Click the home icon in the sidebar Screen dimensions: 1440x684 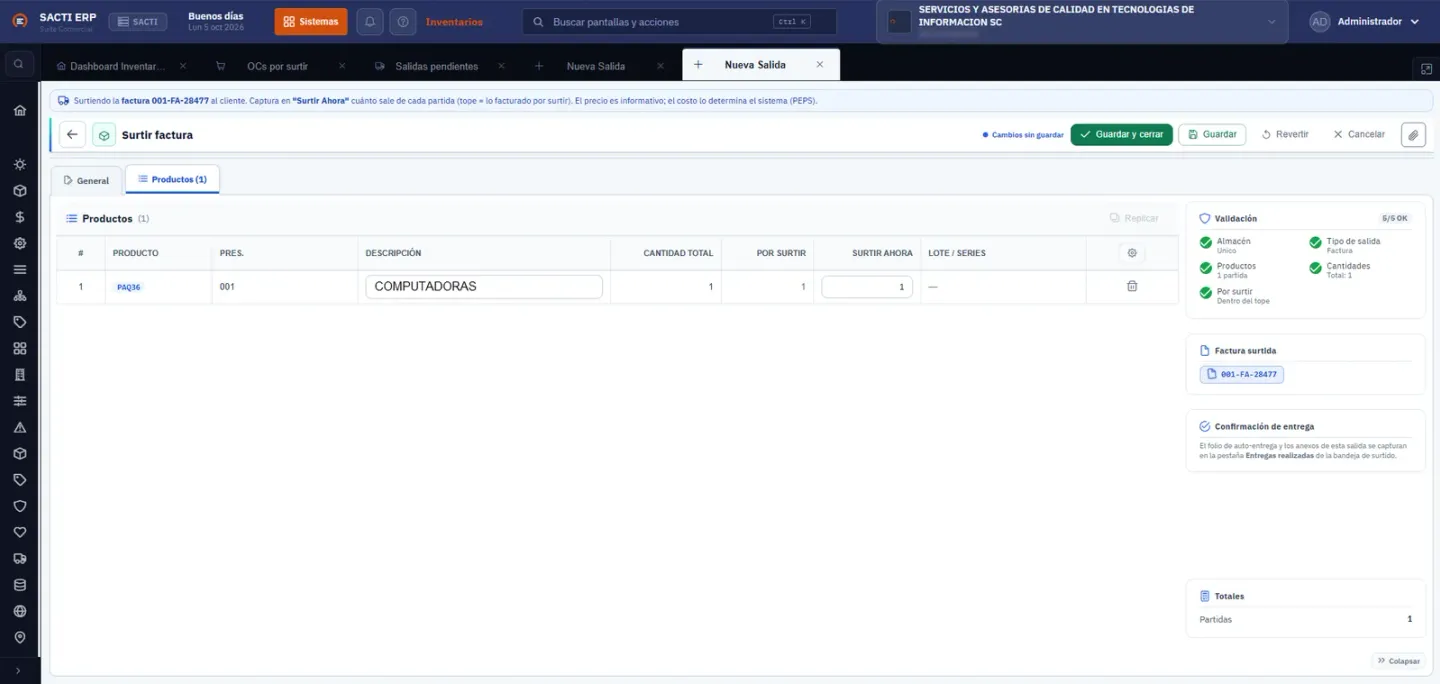click(19, 110)
